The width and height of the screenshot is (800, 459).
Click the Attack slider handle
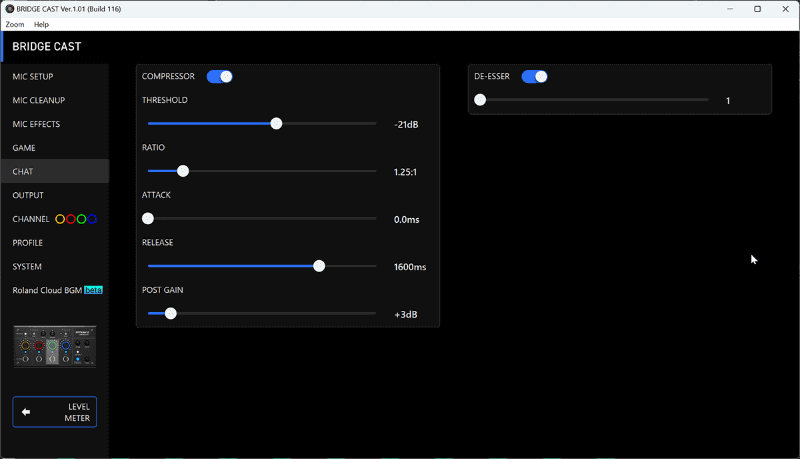pos(148,218)
